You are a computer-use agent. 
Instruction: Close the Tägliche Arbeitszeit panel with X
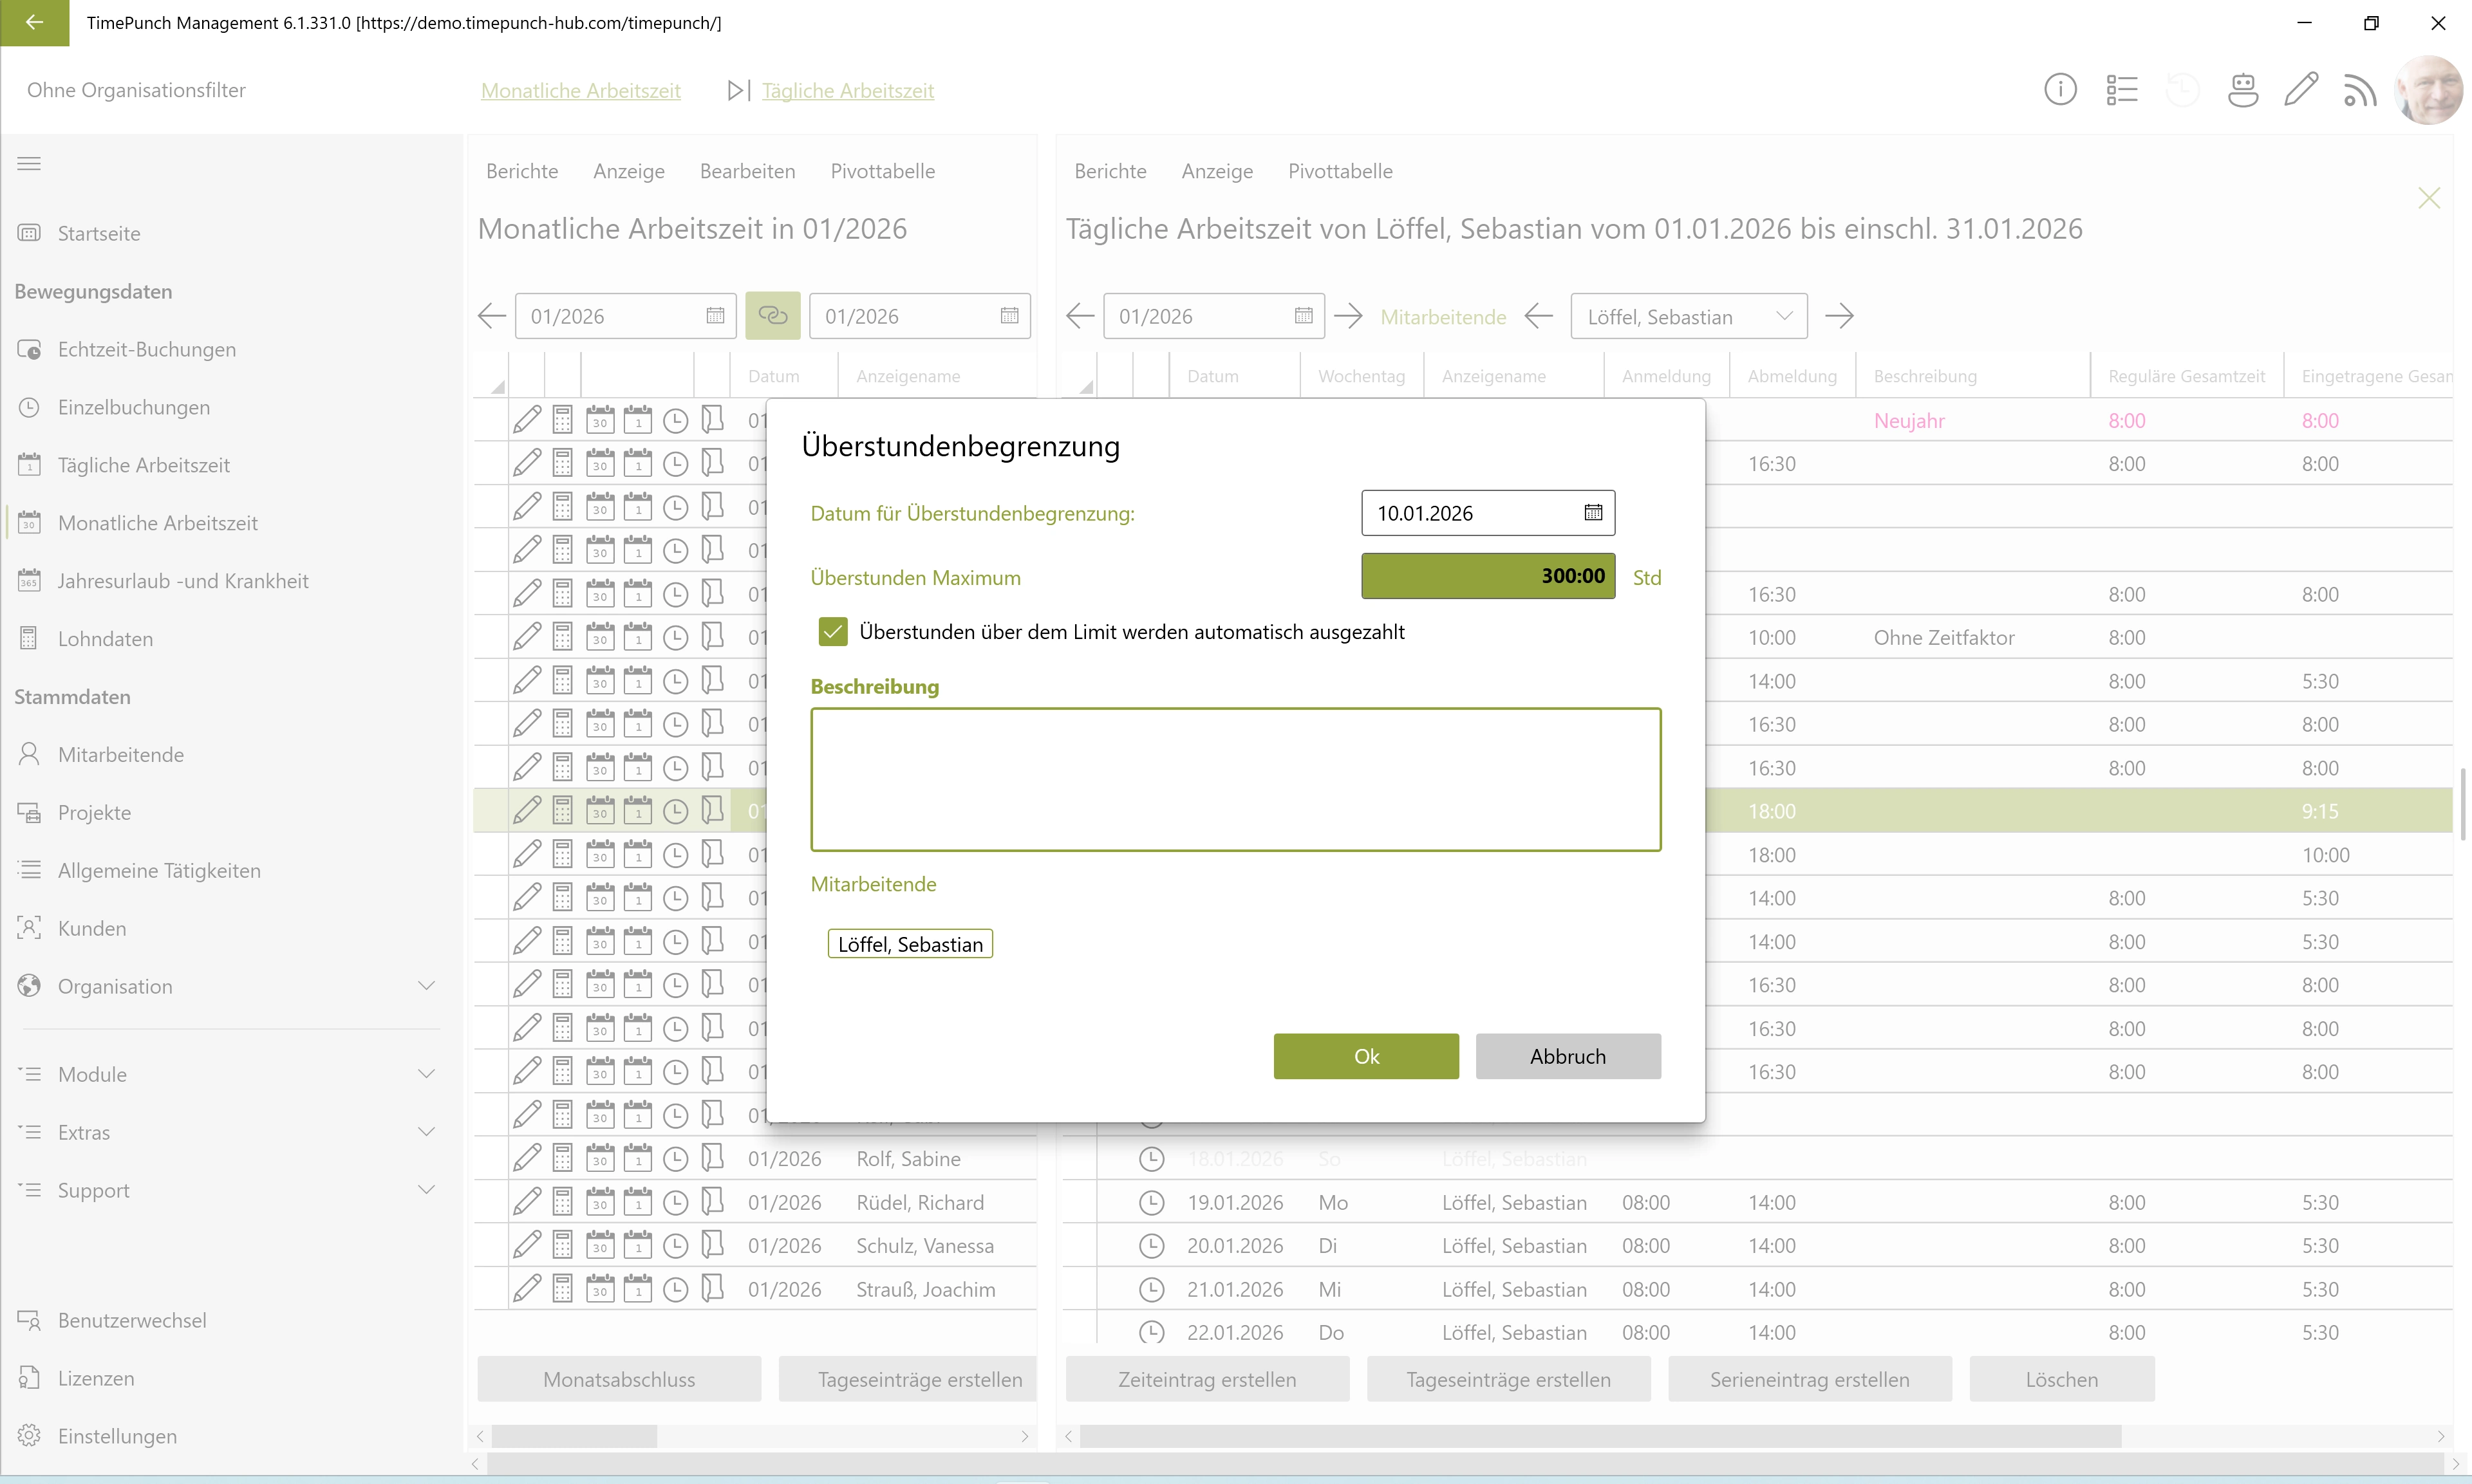2429,198
